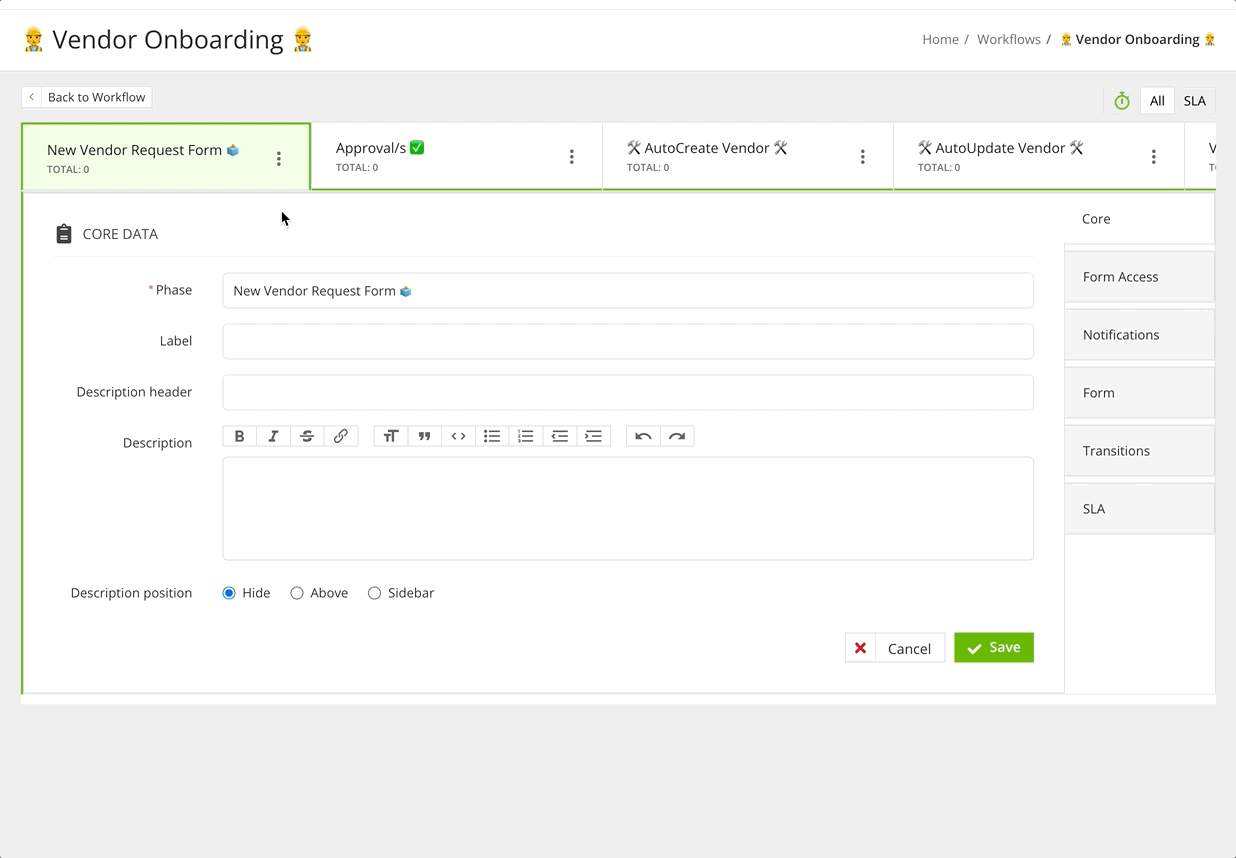Apply strikethrough in the description toolbar
1236x858 pixels.
[307, 435]
